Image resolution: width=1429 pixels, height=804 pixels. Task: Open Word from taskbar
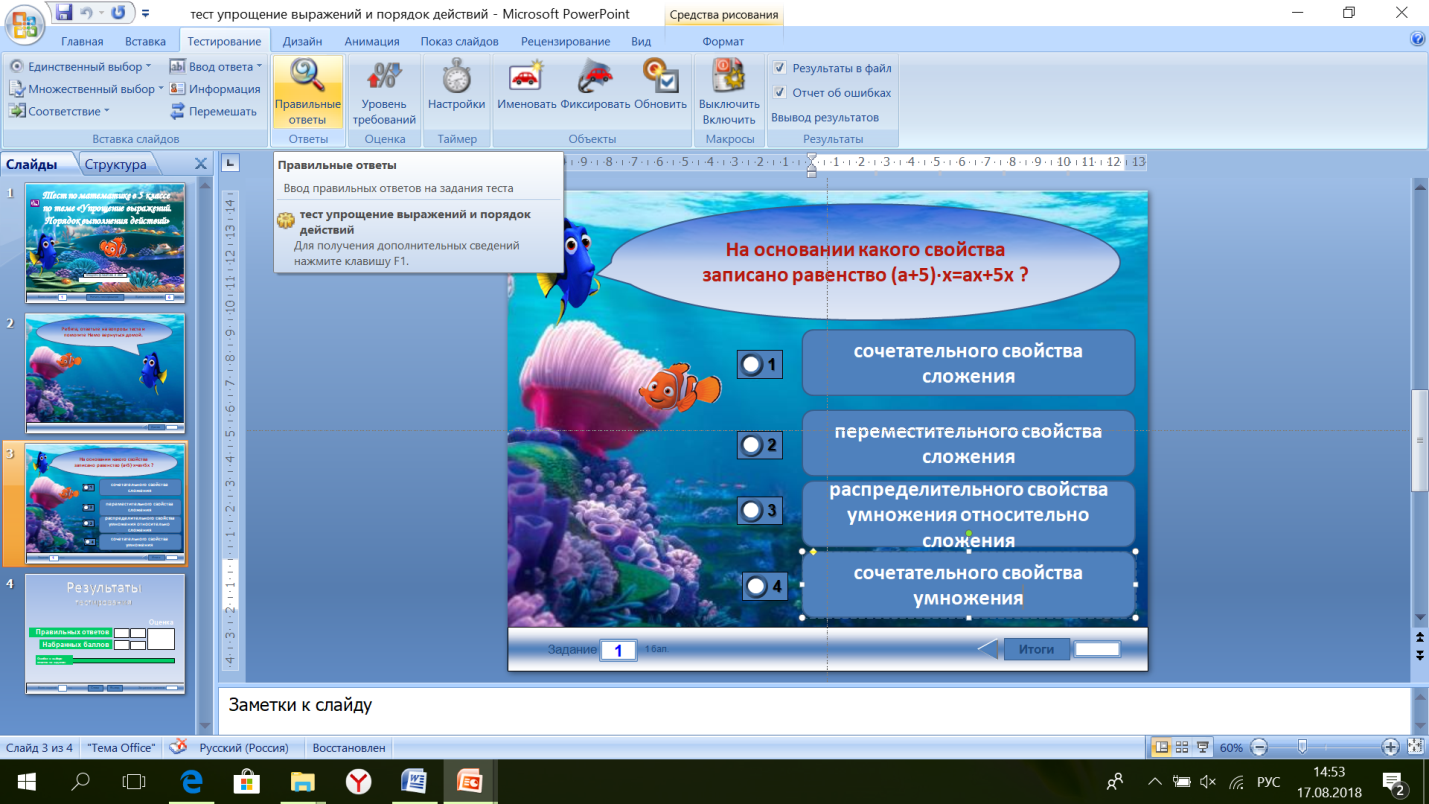(414, 781)
